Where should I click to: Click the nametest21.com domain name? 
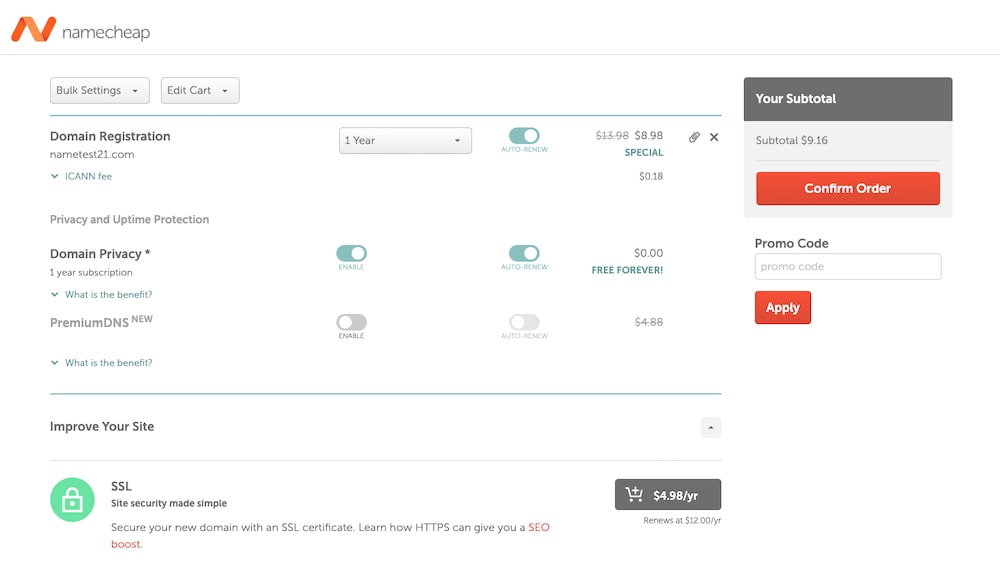[92, 154]
